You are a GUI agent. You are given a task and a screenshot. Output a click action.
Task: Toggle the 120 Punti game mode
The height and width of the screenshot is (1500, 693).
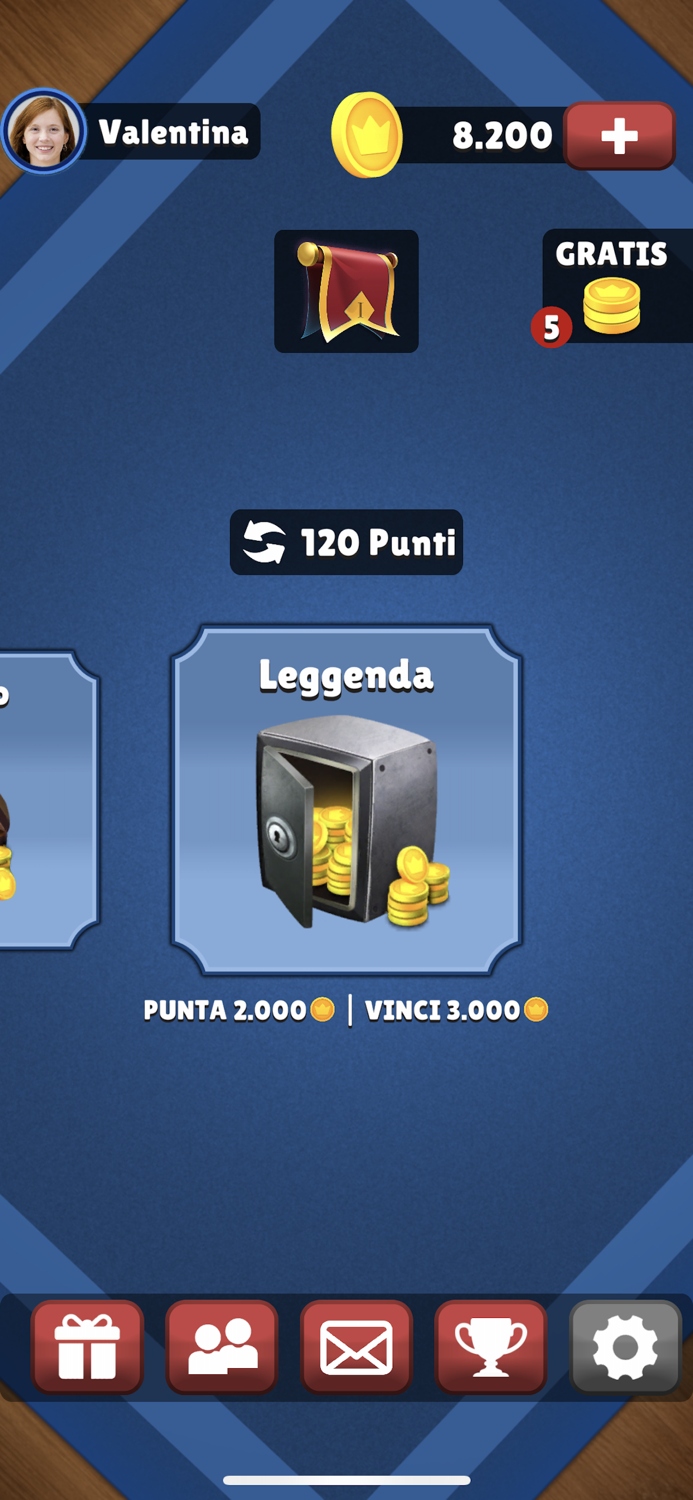[x=347, y=542]
